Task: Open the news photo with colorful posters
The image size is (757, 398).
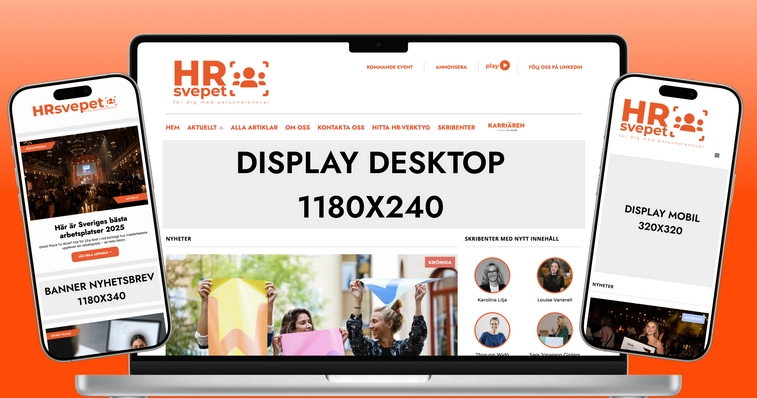Action: click(311, 305)
